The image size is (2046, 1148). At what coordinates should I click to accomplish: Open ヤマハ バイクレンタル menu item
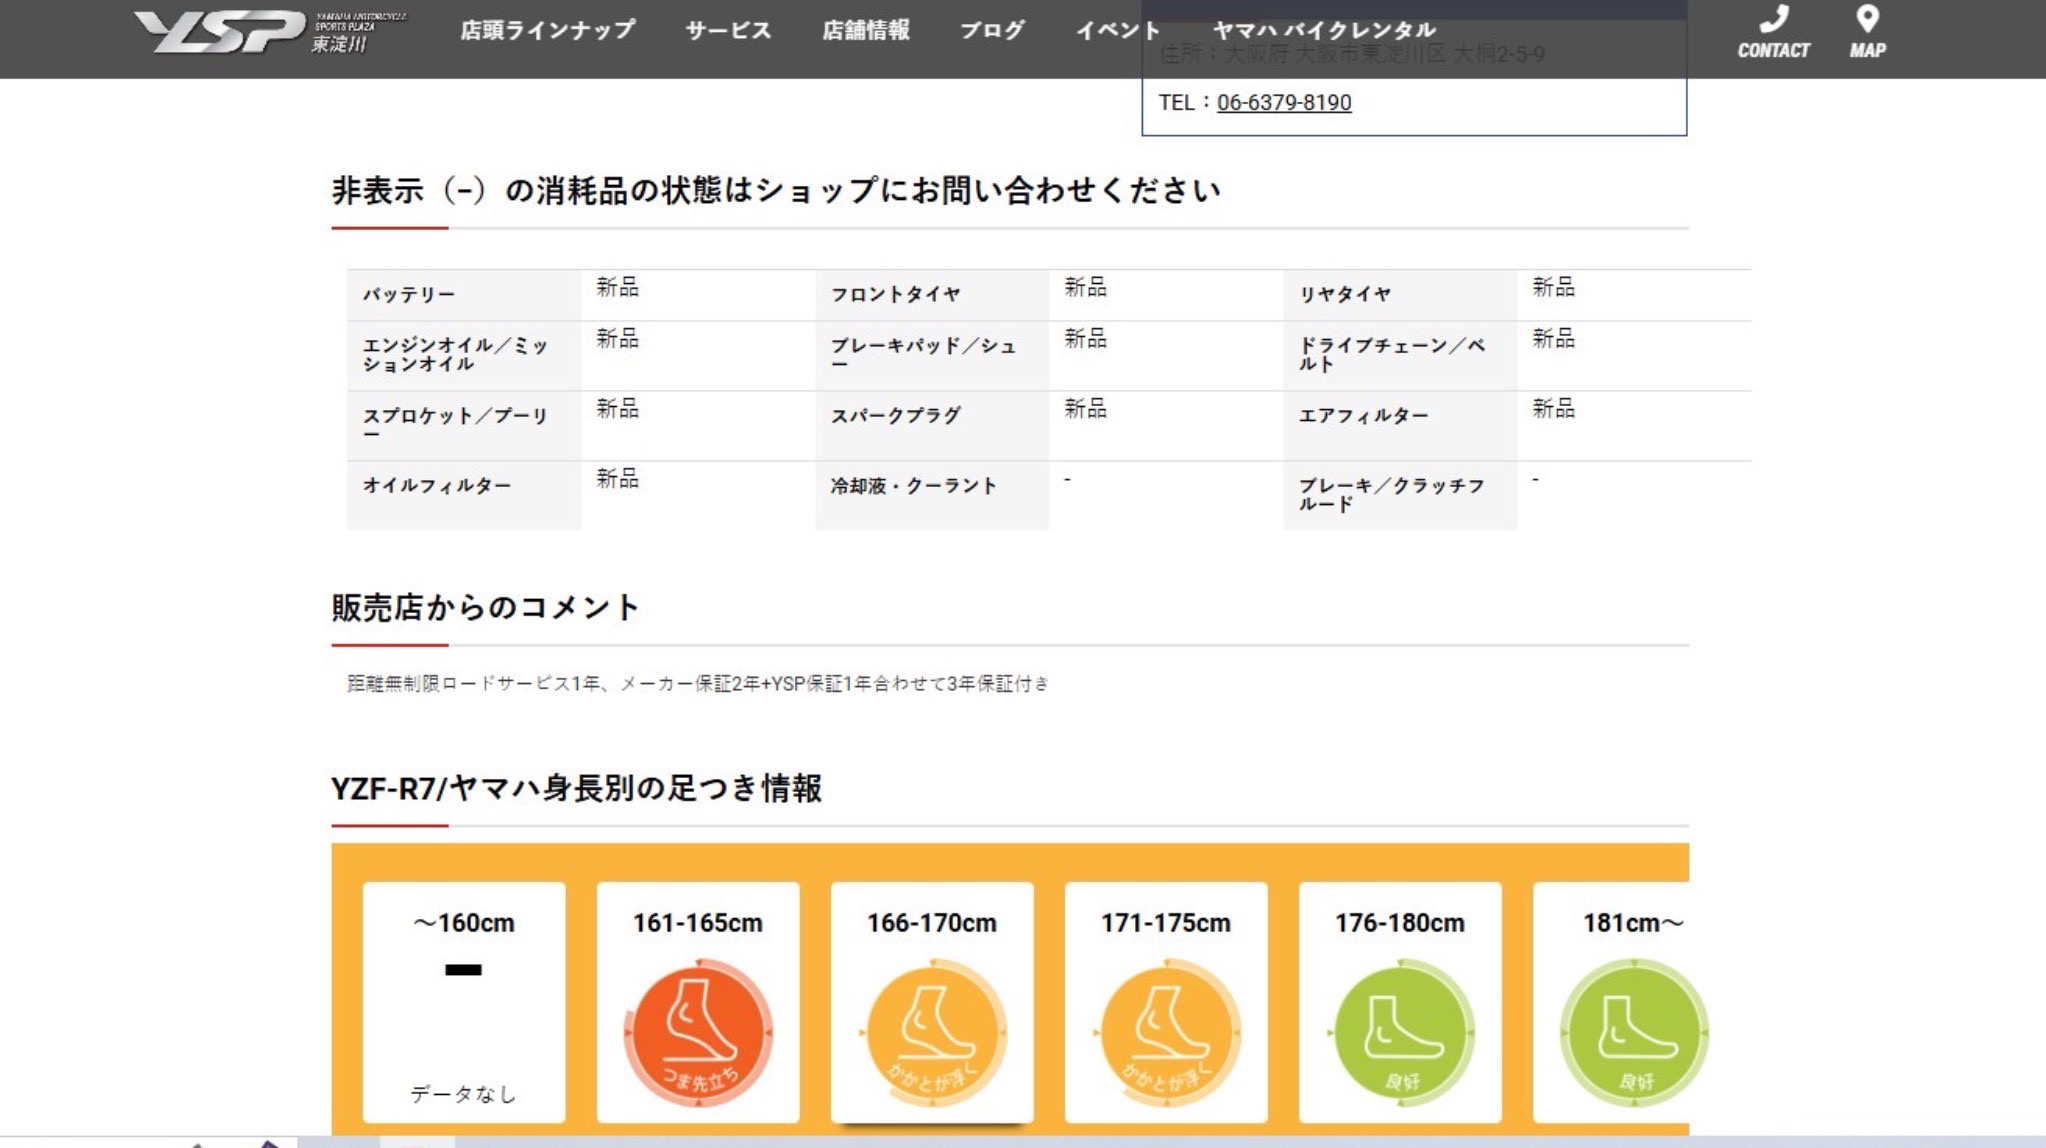pyautogui.click(x=1324, y=30)
